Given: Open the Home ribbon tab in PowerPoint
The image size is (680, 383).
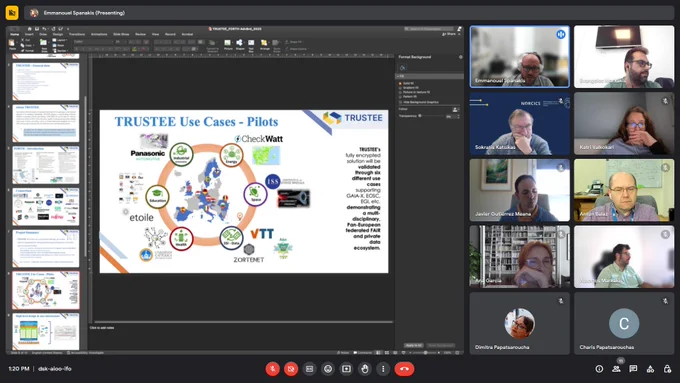Looking at the screenshot, I should 14,34.
